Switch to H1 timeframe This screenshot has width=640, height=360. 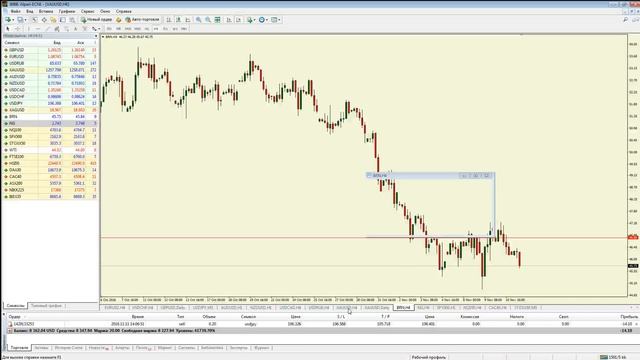pyautogui.click(x=147, y=29)
